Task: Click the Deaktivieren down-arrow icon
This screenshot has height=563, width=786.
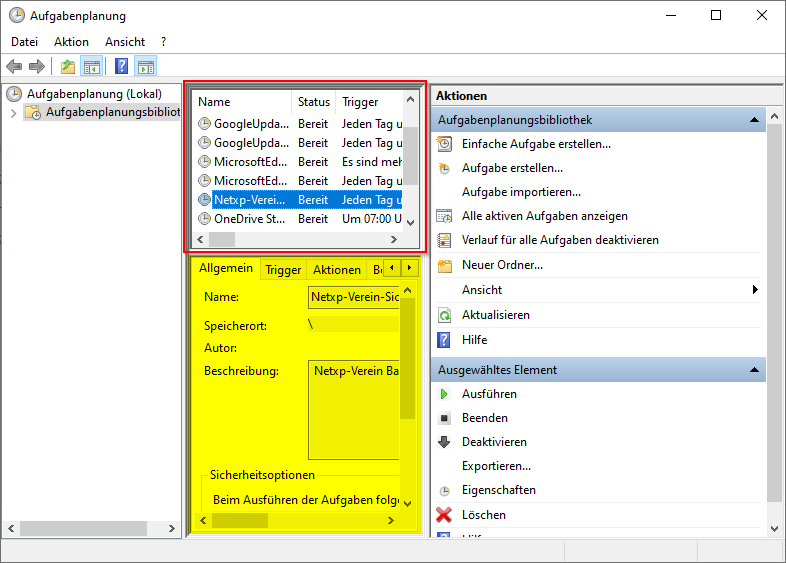Action: 444,442
